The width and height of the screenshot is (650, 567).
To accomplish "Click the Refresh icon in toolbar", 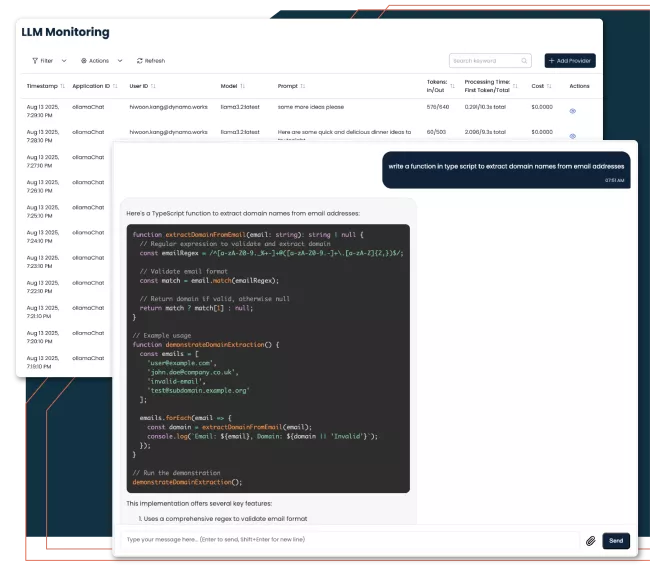I will point(140,61).
